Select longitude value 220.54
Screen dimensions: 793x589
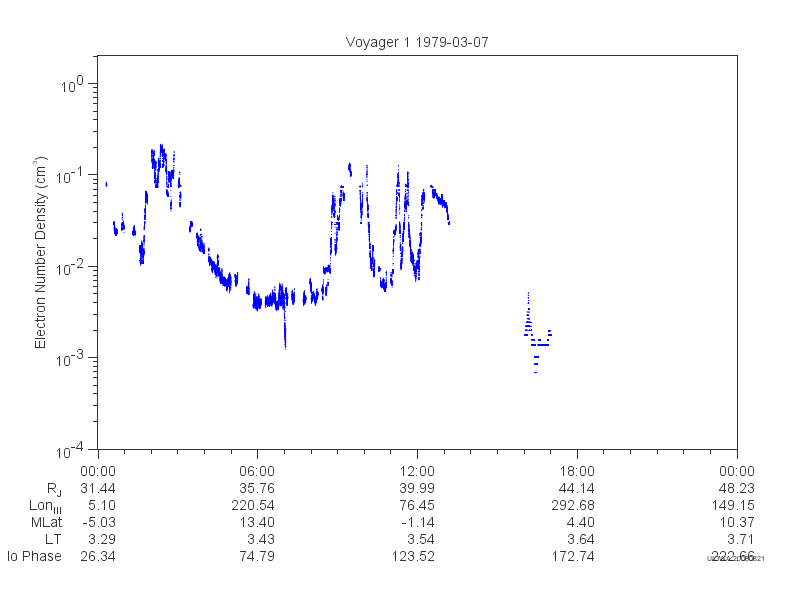pos(253,505)
